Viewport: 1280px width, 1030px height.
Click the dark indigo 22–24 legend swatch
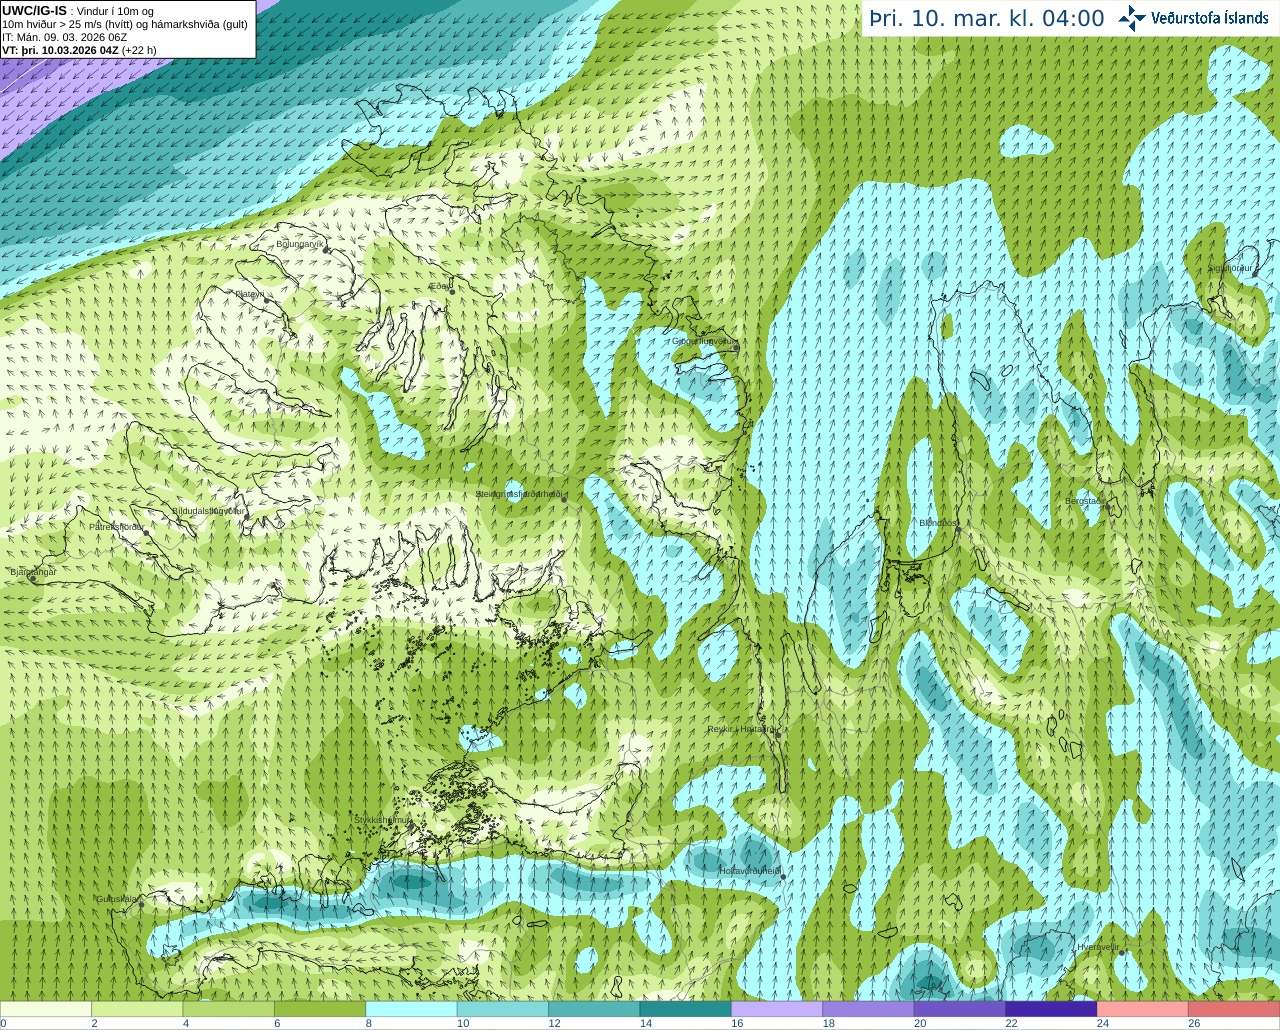[x=1052, y=1009]
